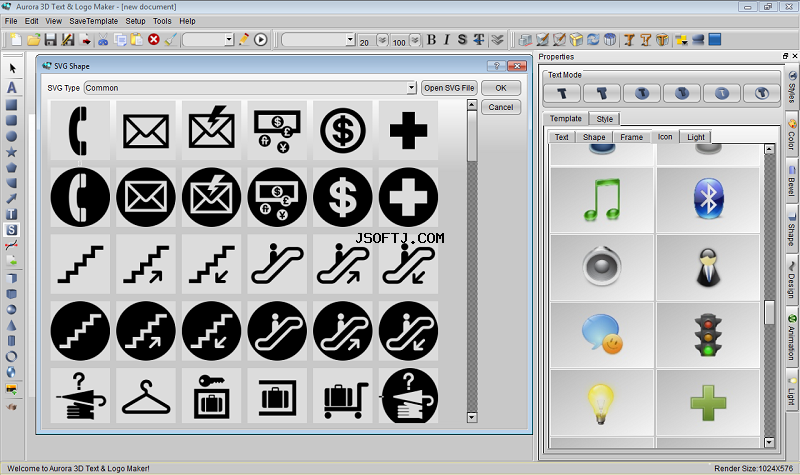Image resolution: width=800 pixels, height=475 pixels.
Task: Open the font name dropdown in toolbar
Action: coord(350,40)
